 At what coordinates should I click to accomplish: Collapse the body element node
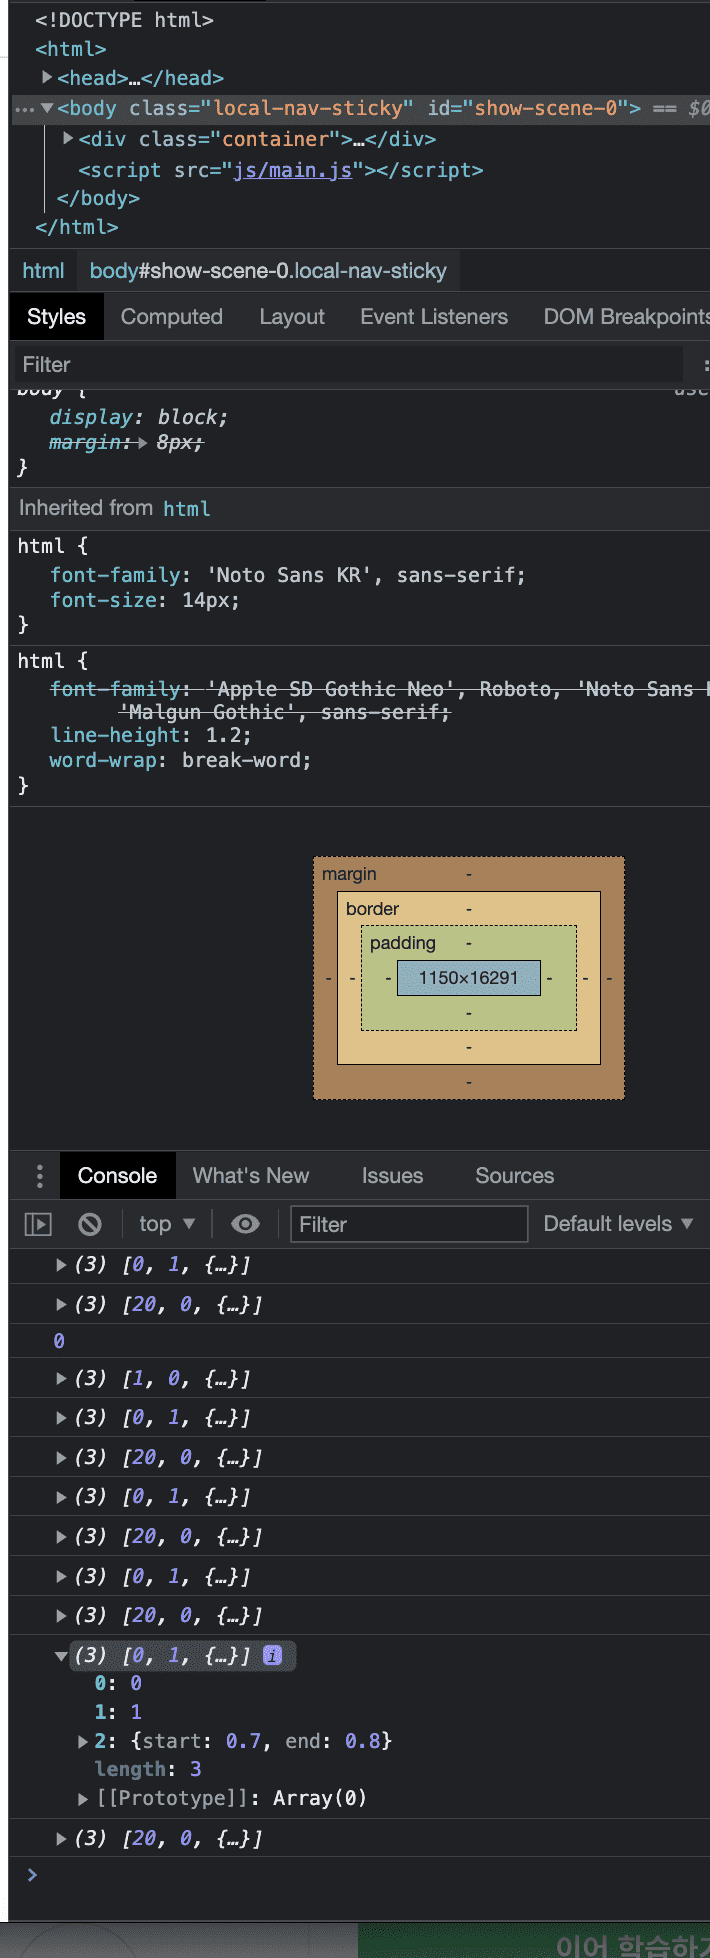(x=47, y=108)
